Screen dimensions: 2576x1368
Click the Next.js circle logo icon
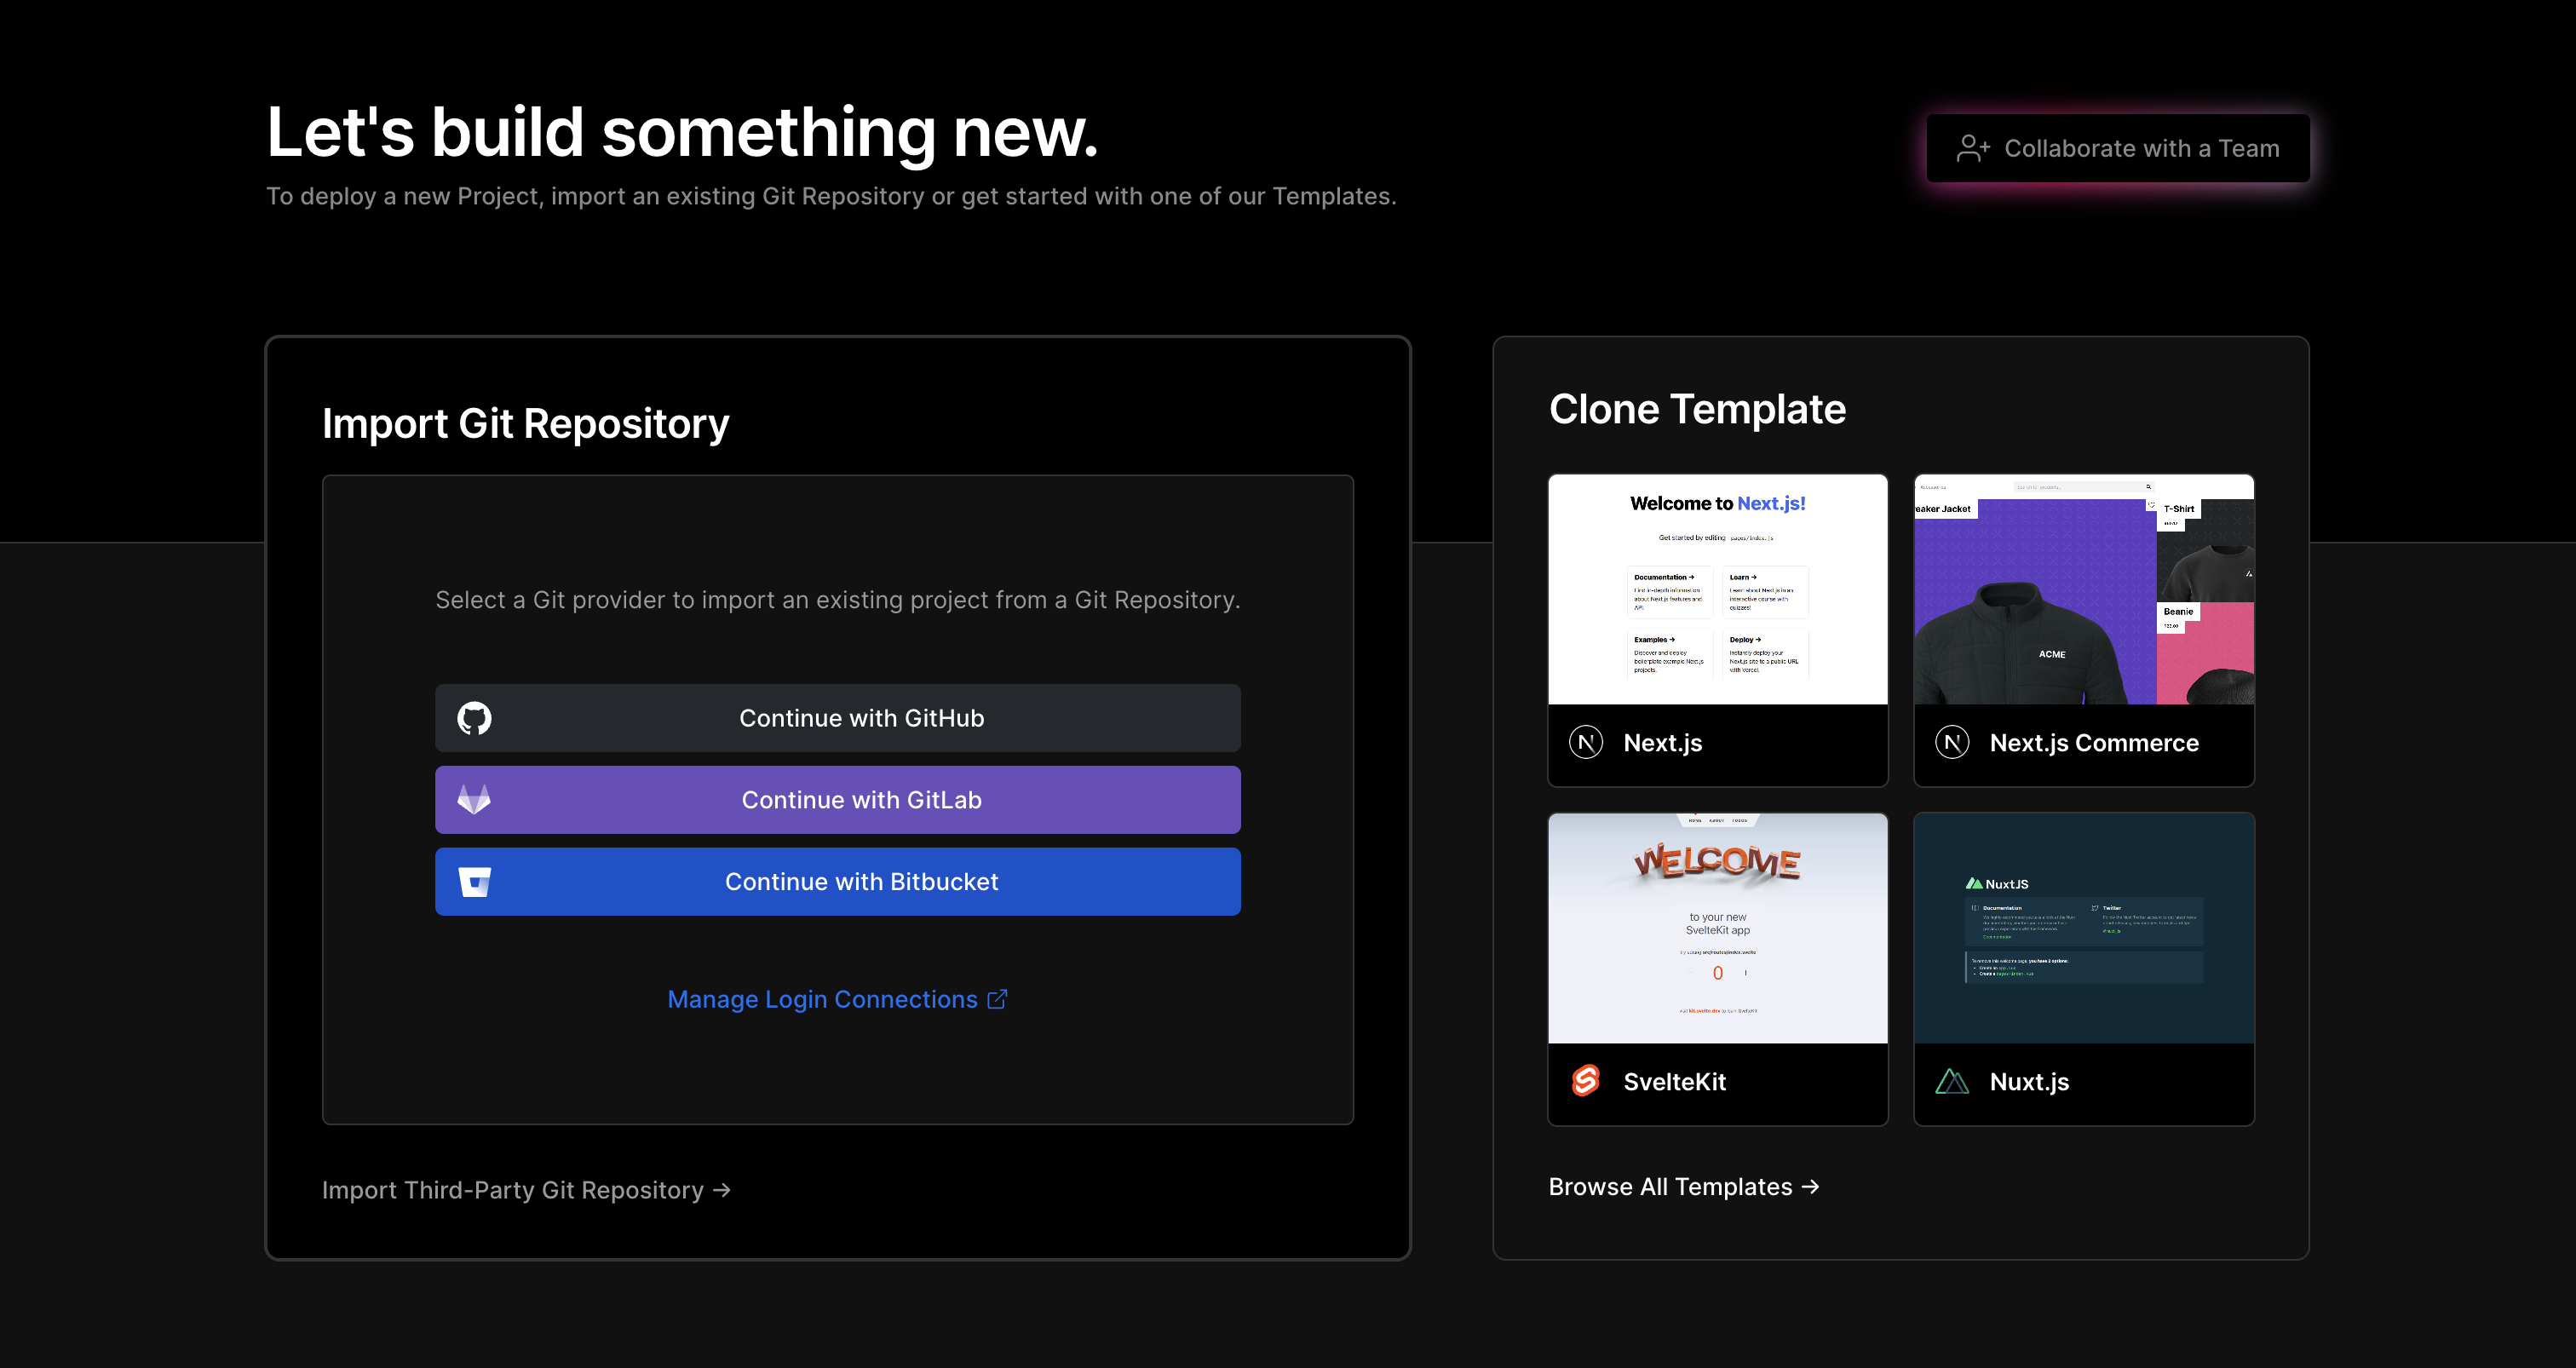click(1586, 742)
